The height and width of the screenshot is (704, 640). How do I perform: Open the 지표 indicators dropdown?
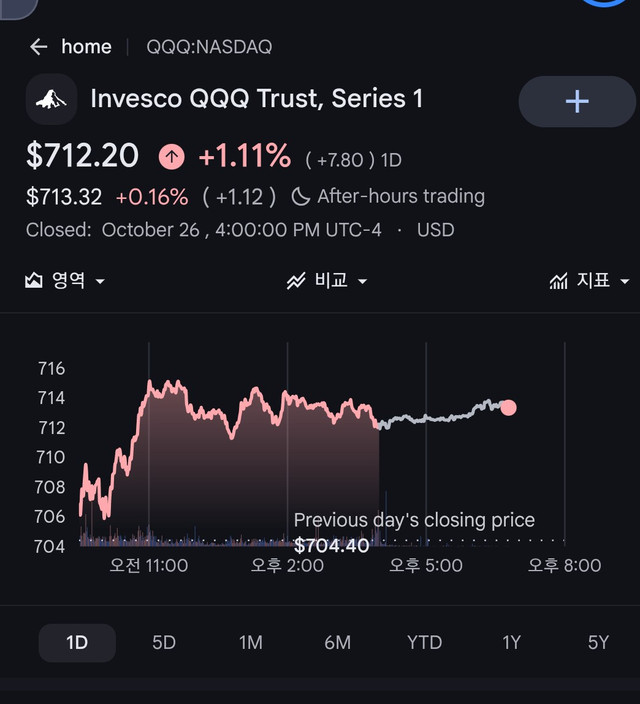[590, 281]
